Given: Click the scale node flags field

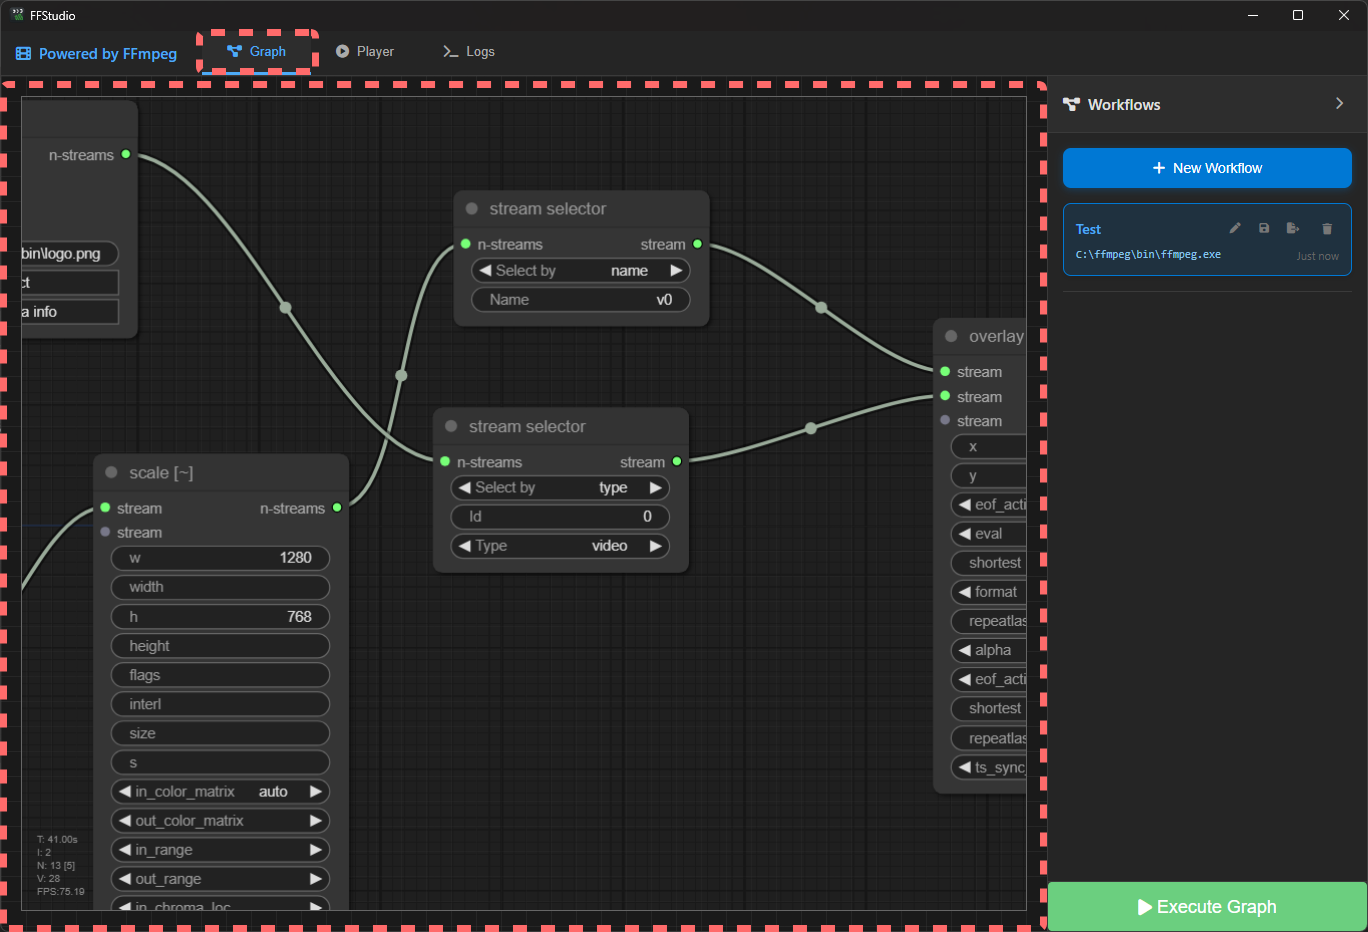Looking at the screenshot, I should click(x=220, y=675).
